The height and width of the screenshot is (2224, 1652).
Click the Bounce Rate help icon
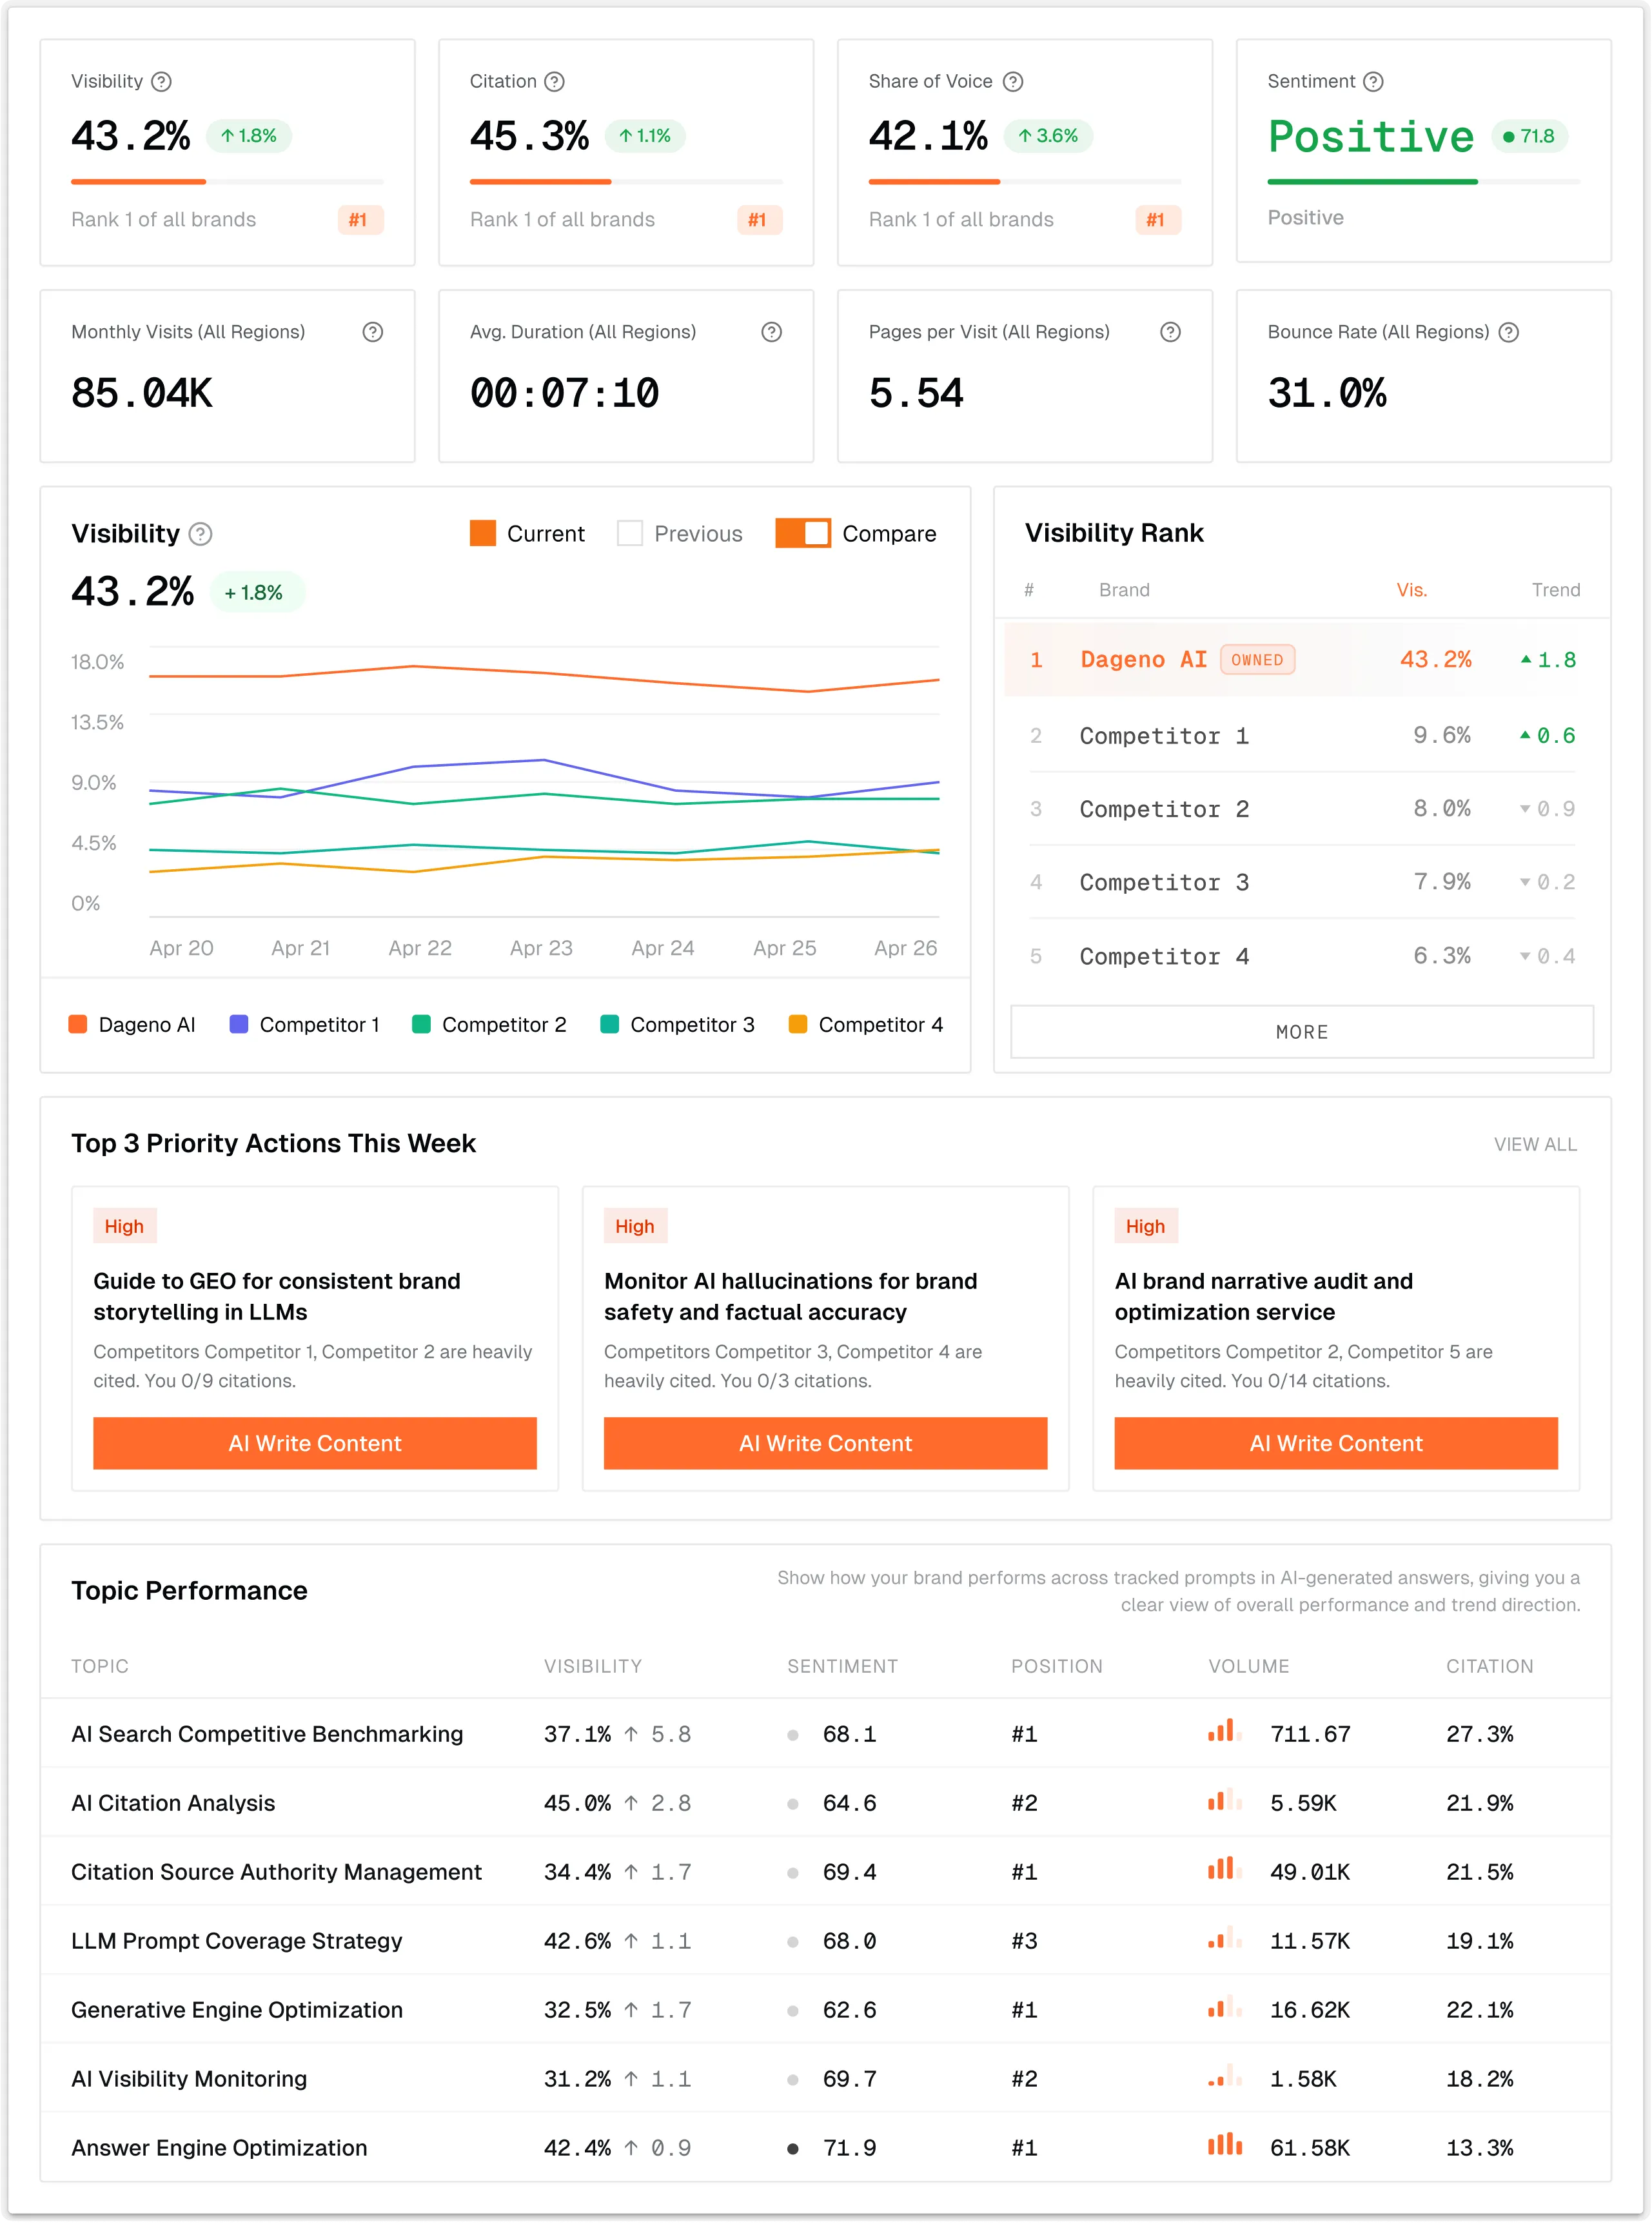click(x=1509, y=332)
